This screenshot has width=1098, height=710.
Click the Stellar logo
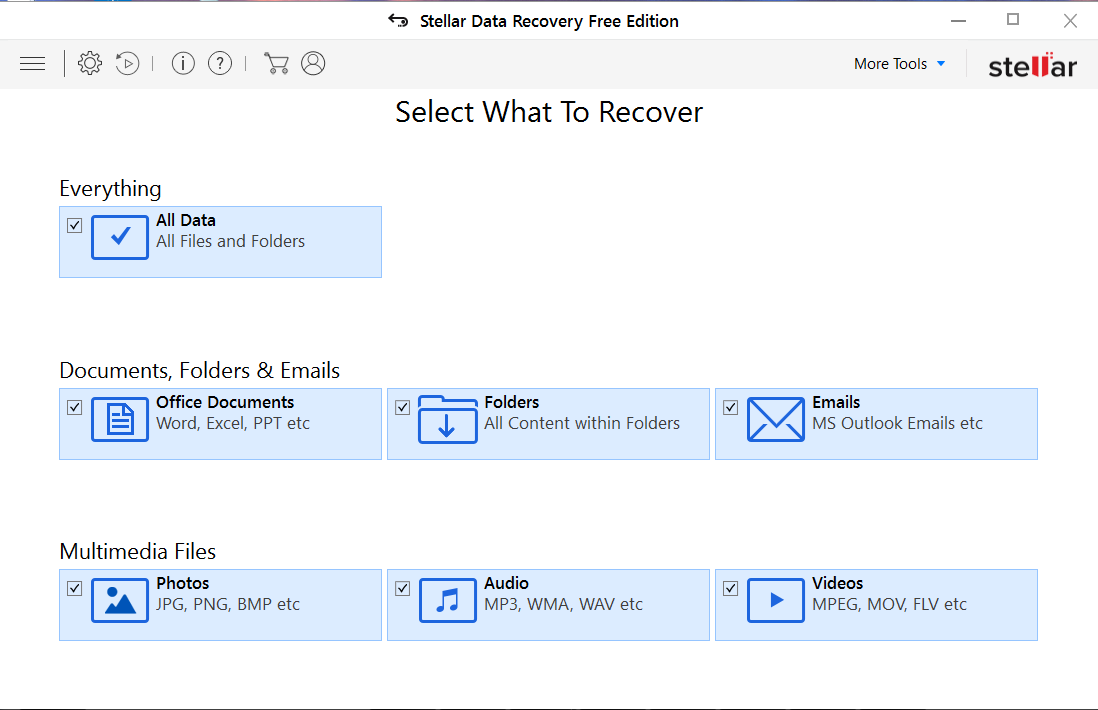[1032, 65]
